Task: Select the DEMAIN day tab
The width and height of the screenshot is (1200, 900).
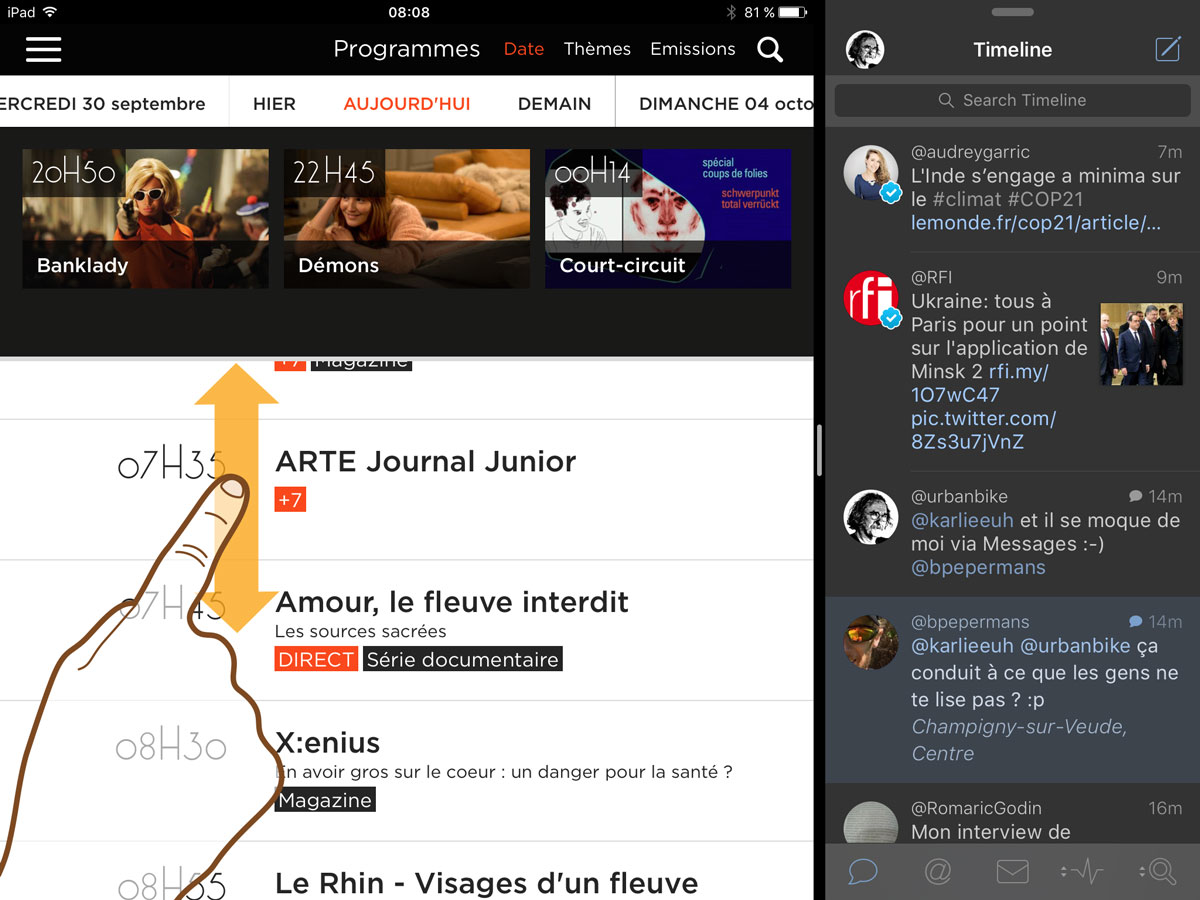Action: pyautogui.click(x=554, y=103)
